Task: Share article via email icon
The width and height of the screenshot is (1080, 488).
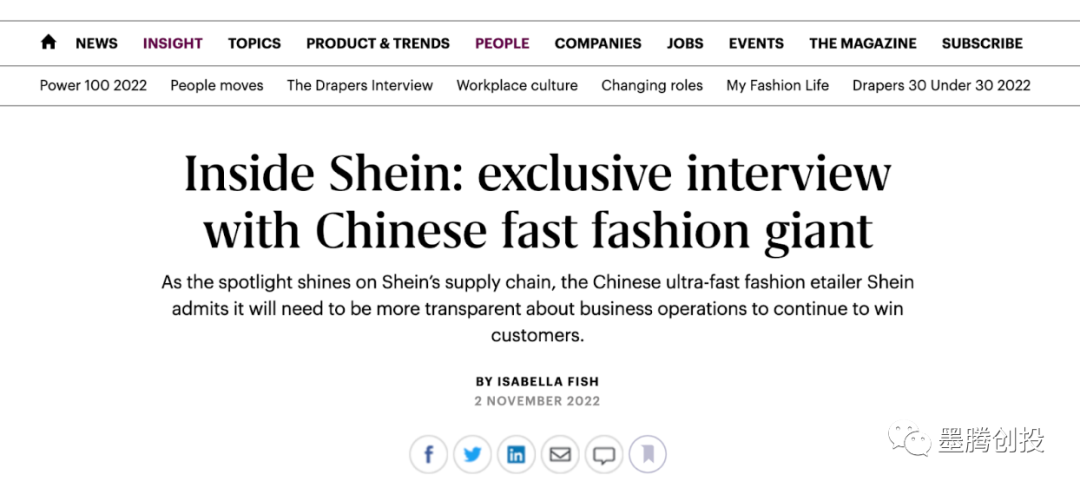Action: pos(560,455)
